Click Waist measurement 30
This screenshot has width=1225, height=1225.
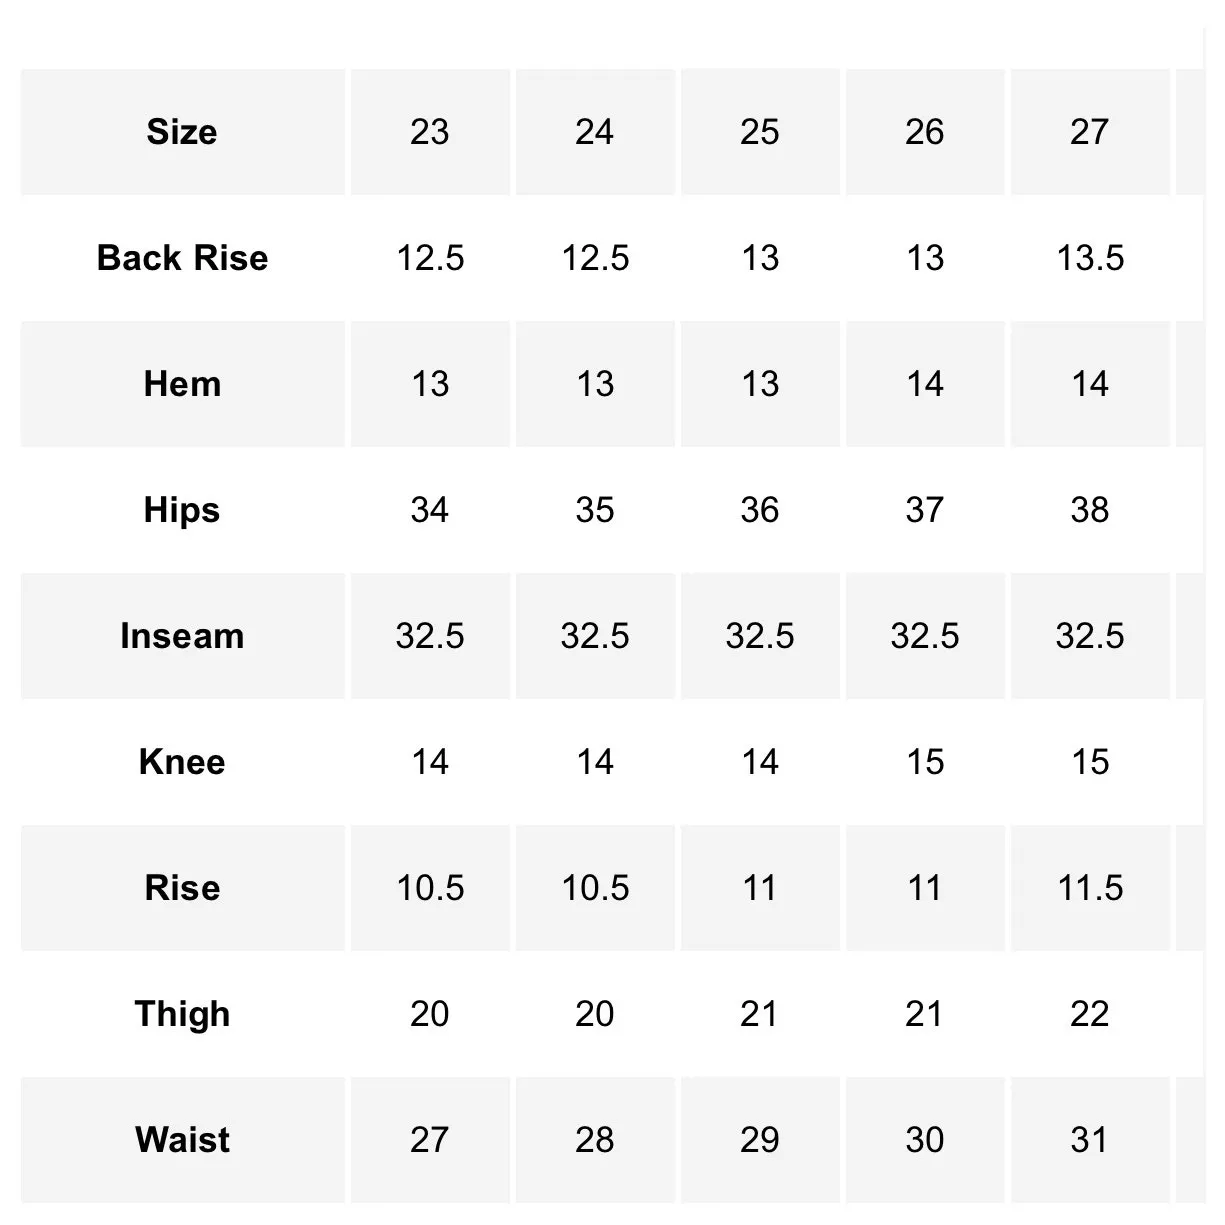[x=925, y=1140]
